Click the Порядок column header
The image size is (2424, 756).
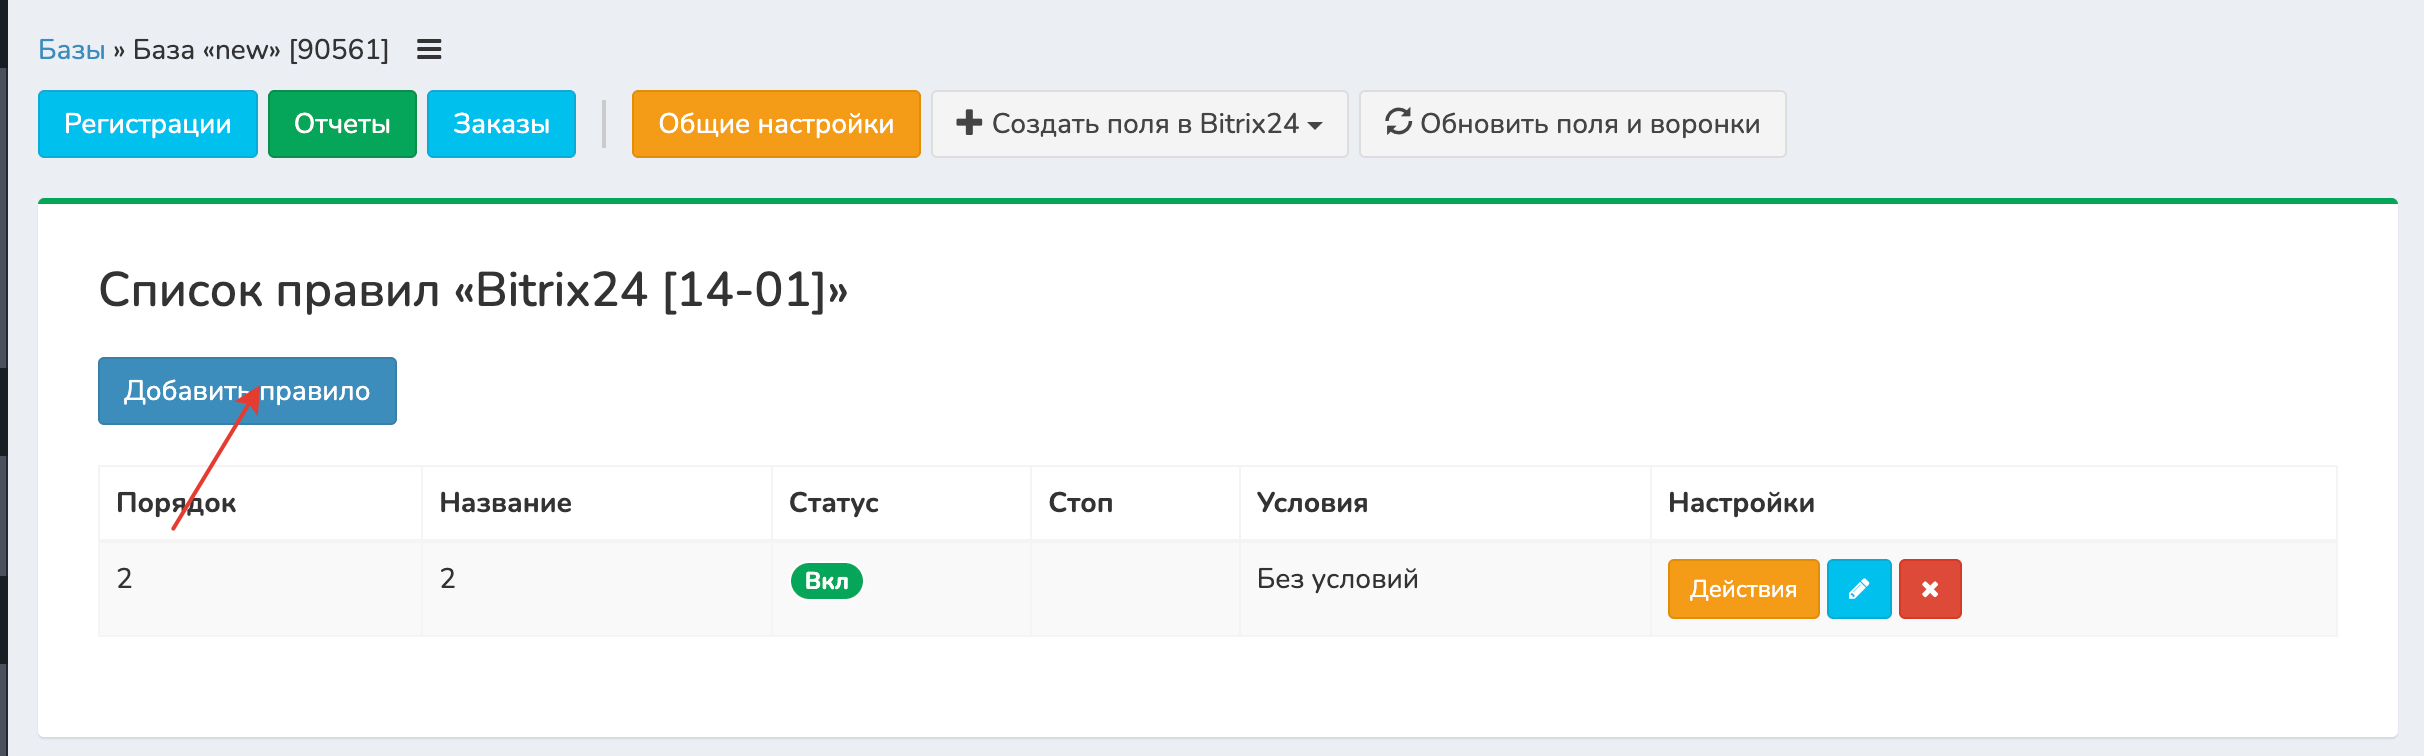tap(176, 502)
